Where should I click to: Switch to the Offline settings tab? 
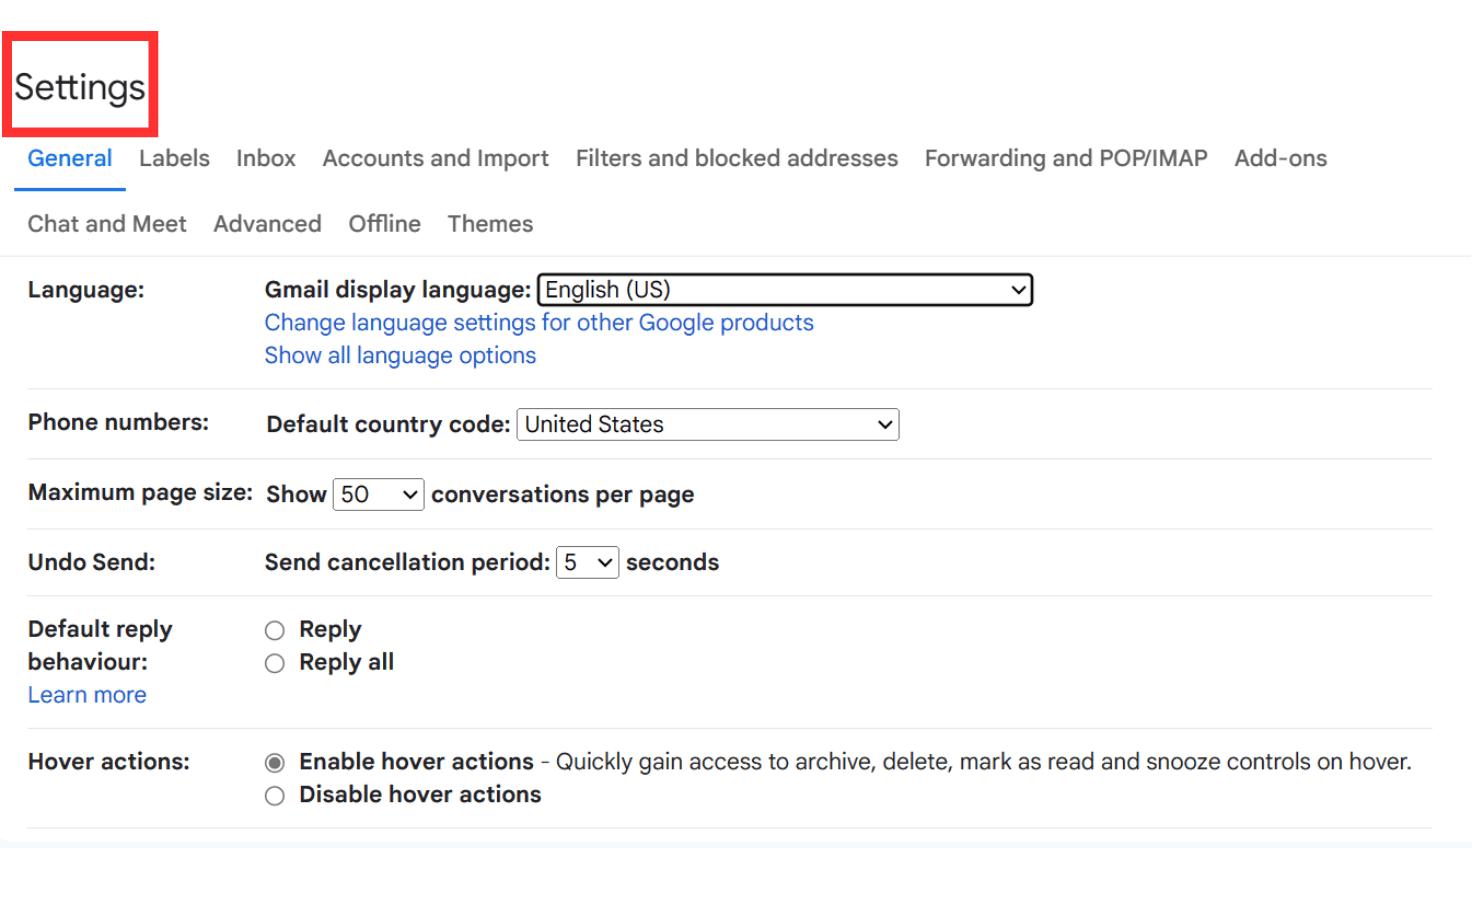click(x=384, y=223)
